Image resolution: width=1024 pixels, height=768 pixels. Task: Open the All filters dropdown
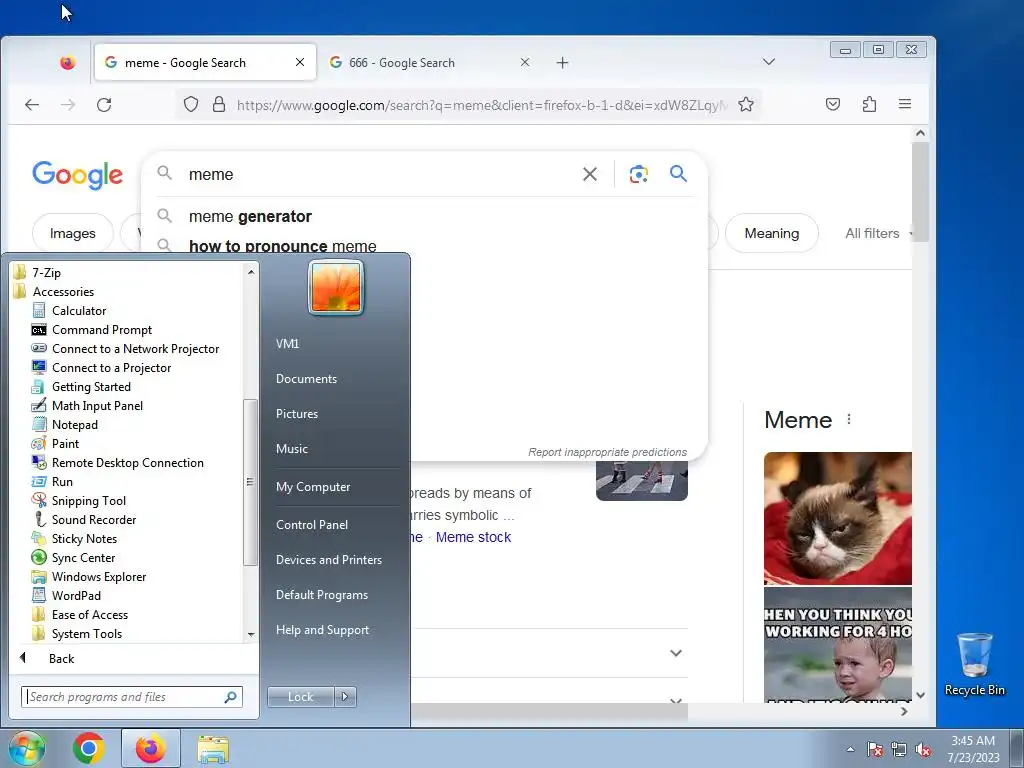878,233
